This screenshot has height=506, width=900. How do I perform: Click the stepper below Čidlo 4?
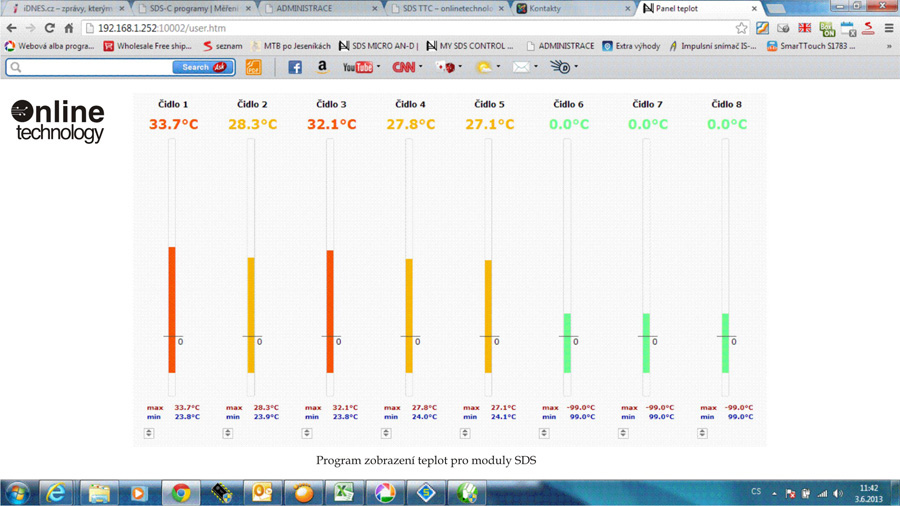tap(386, 433)
